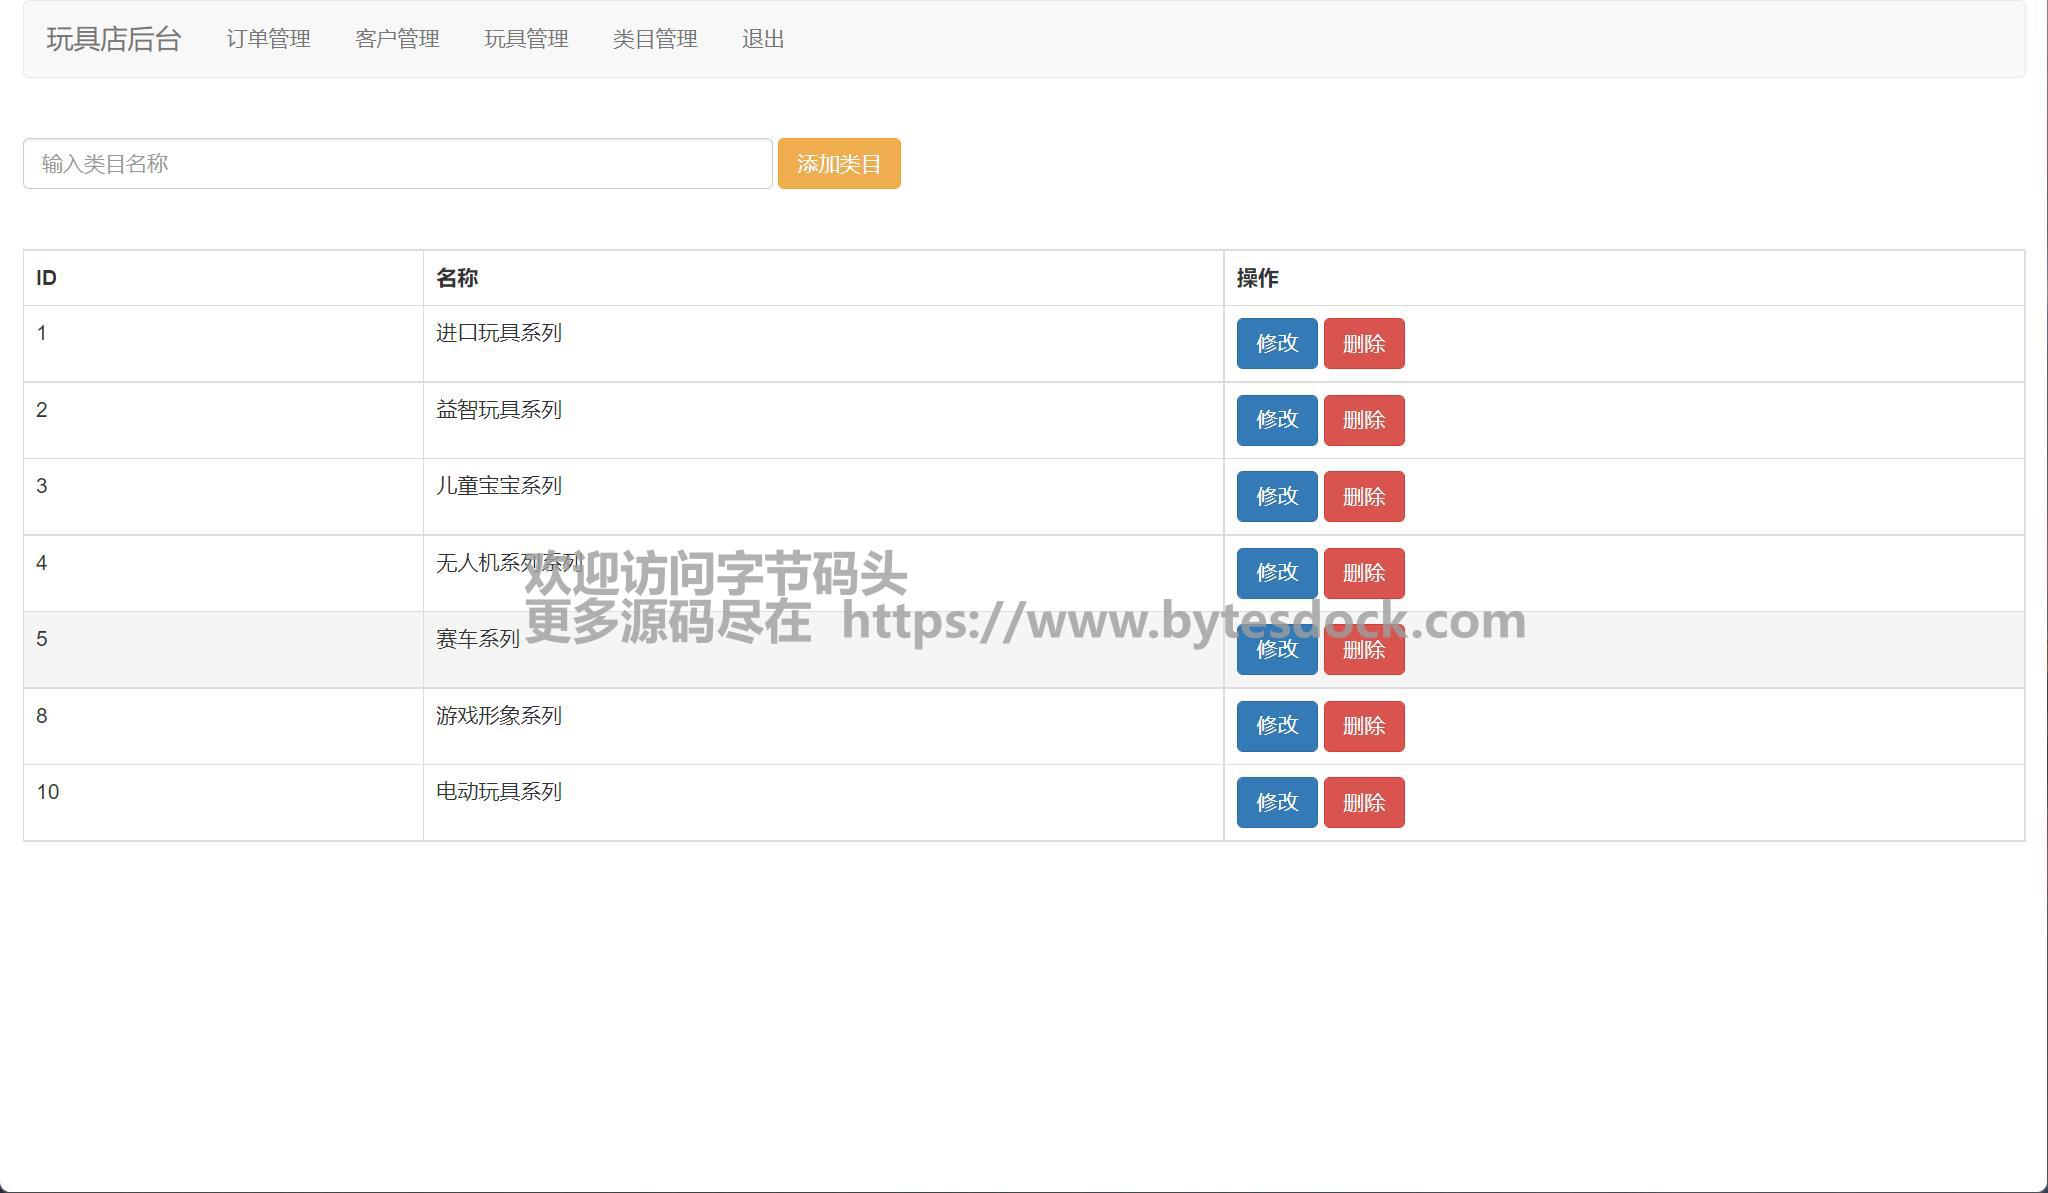Modify the 电动玩具系列 entry
This screenshot has height=1193, width=2048.
pos(1276,803)
